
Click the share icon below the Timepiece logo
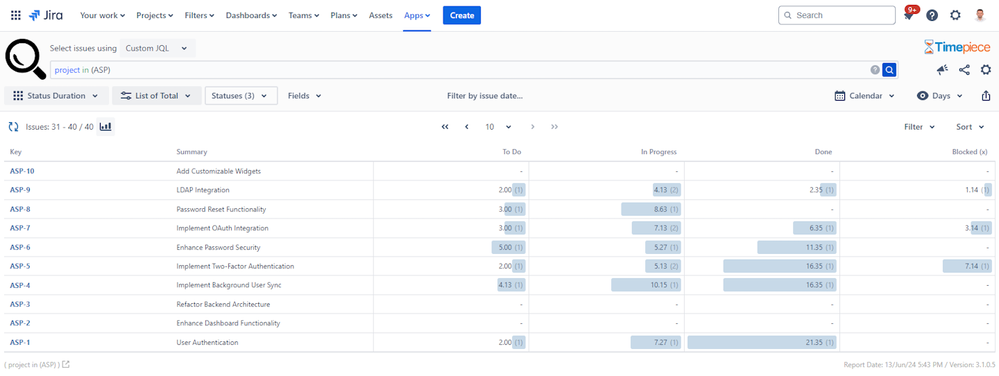(x=964, y=70)
